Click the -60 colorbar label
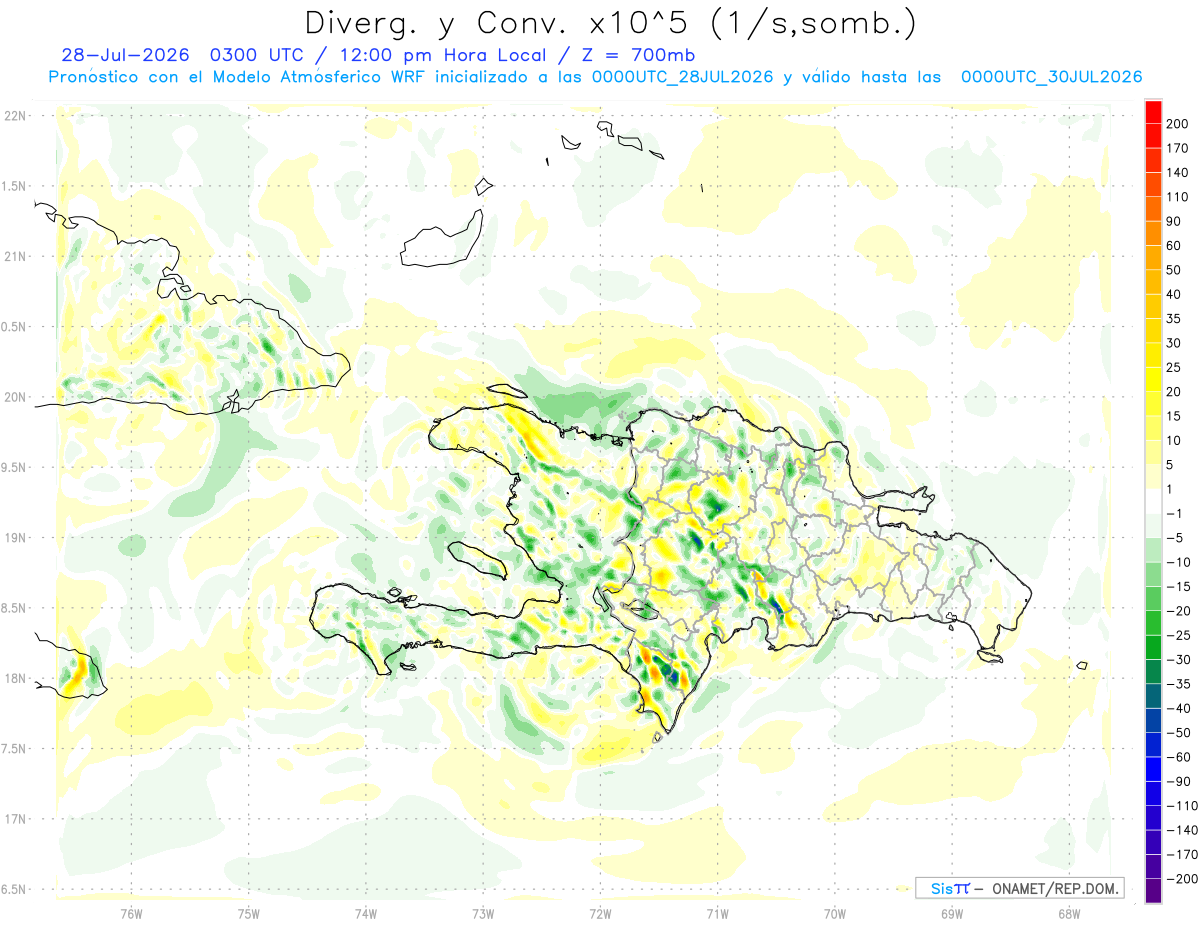 [1181, 757]
